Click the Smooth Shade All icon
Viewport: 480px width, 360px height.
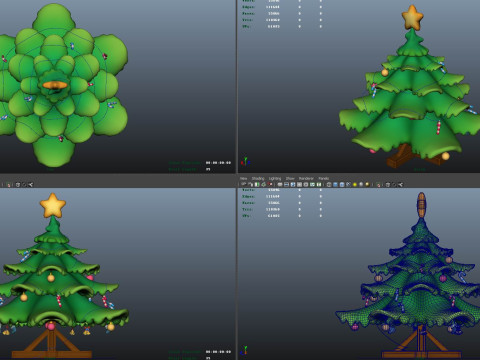pos(335,184)
